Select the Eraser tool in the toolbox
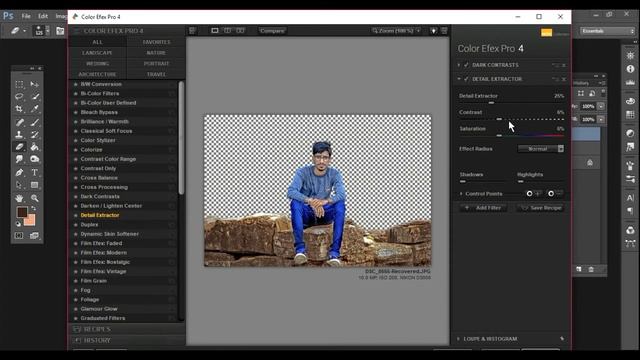 click(x=19, y=147)
